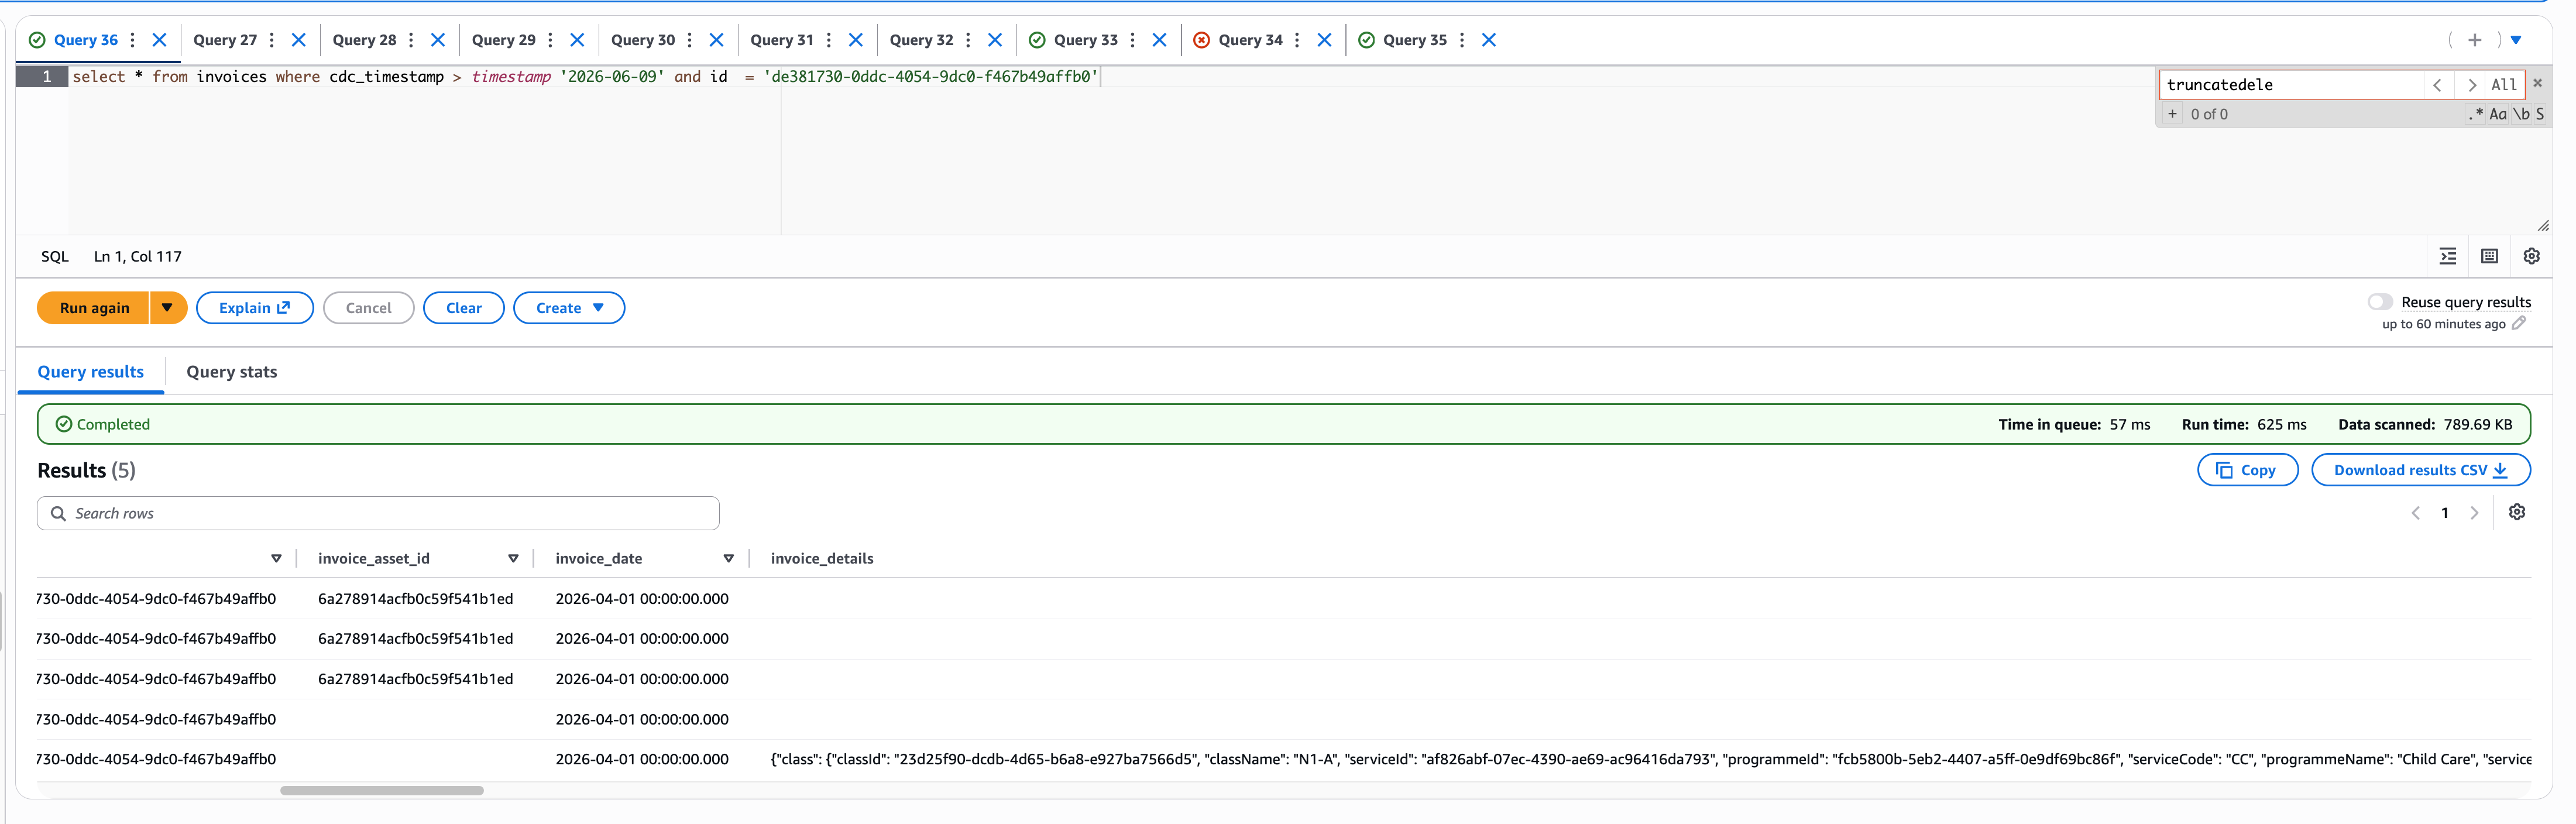Screen dimensions: 2576x824
Task: Click the invoice_details column header
Action: pyautogui.click(x=821, y=559)
